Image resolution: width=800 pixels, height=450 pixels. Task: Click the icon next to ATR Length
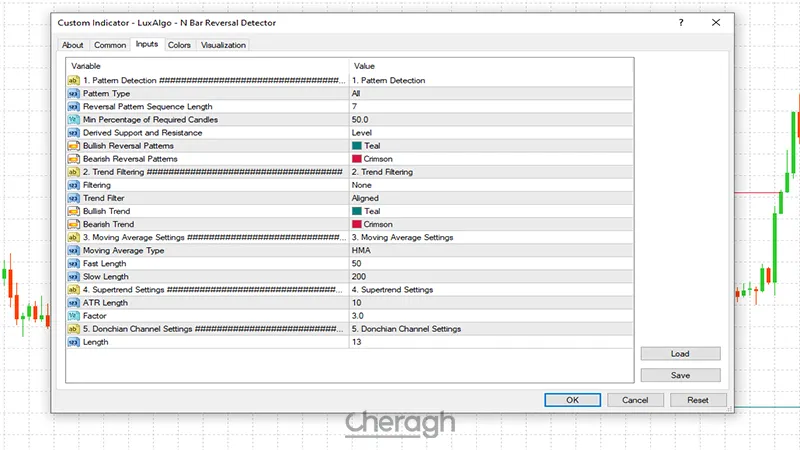(x=73, y=302)
